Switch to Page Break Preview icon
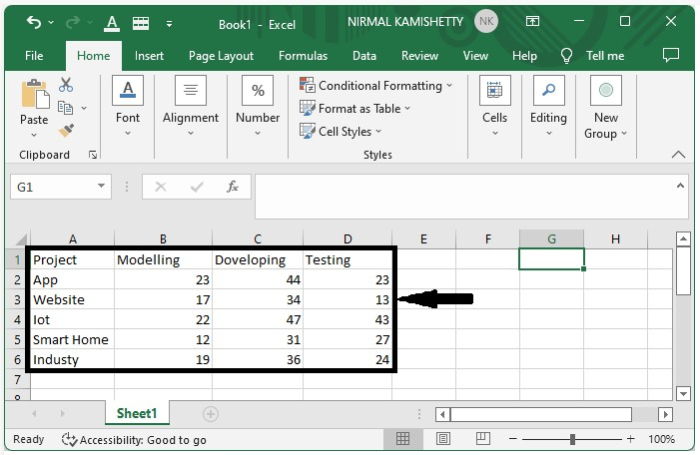The width and height of the screenshot is (700, 455). click(483, 439)
